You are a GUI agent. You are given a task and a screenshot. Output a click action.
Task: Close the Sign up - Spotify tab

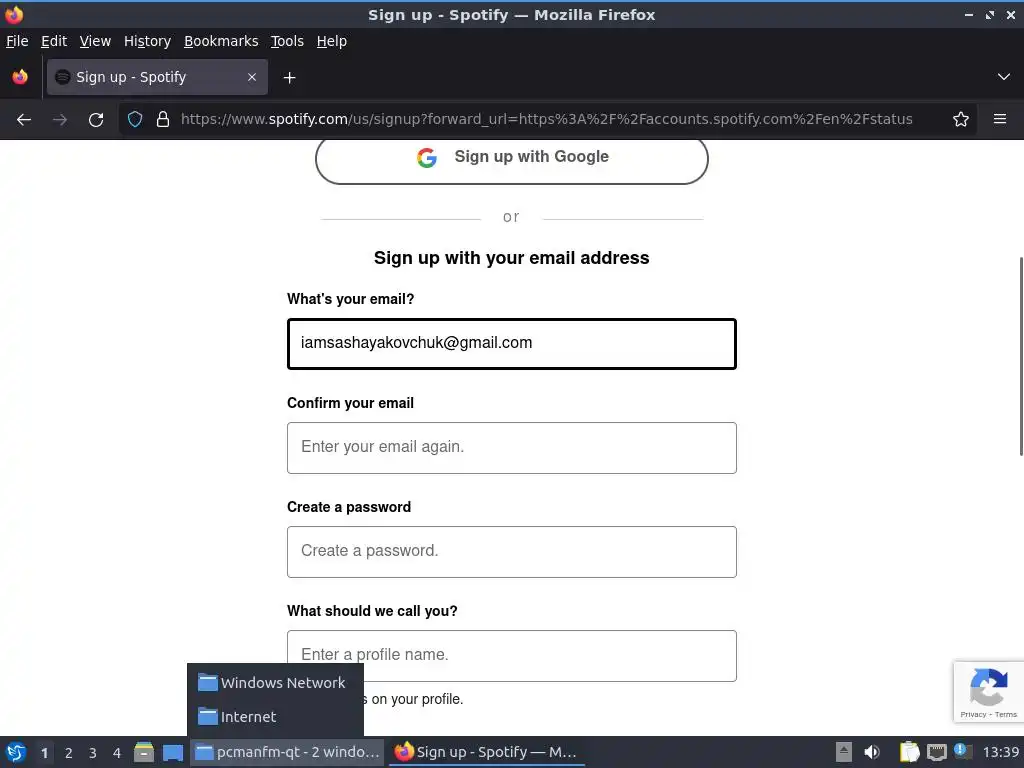pos(252,77)
